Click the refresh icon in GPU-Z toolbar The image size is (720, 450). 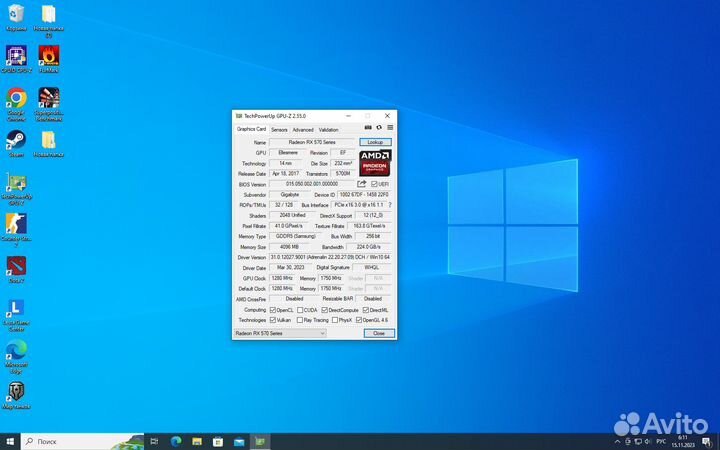pos(379,128)
